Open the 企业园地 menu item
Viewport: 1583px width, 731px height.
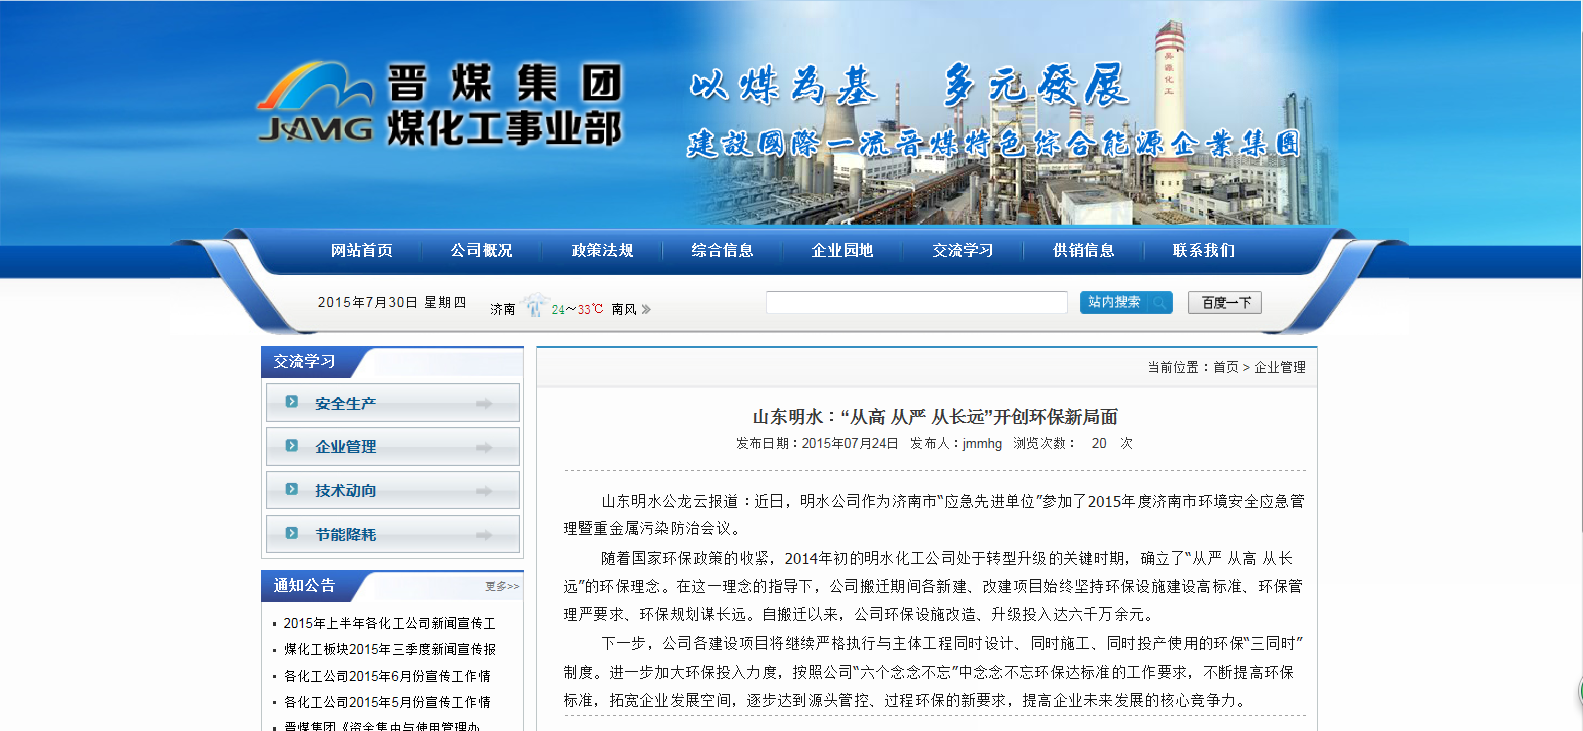(x=842, y=251)
